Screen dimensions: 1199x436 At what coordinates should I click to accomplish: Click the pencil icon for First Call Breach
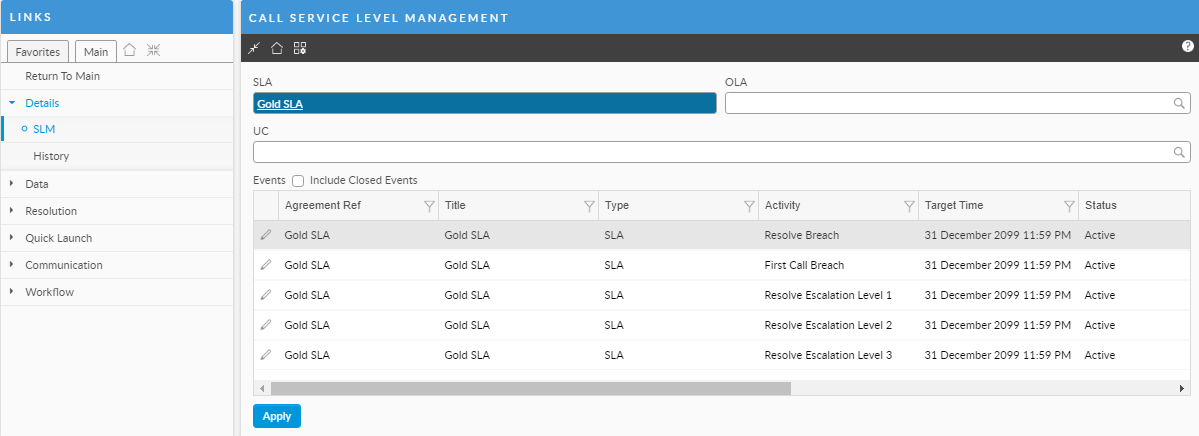pos(265,265)
